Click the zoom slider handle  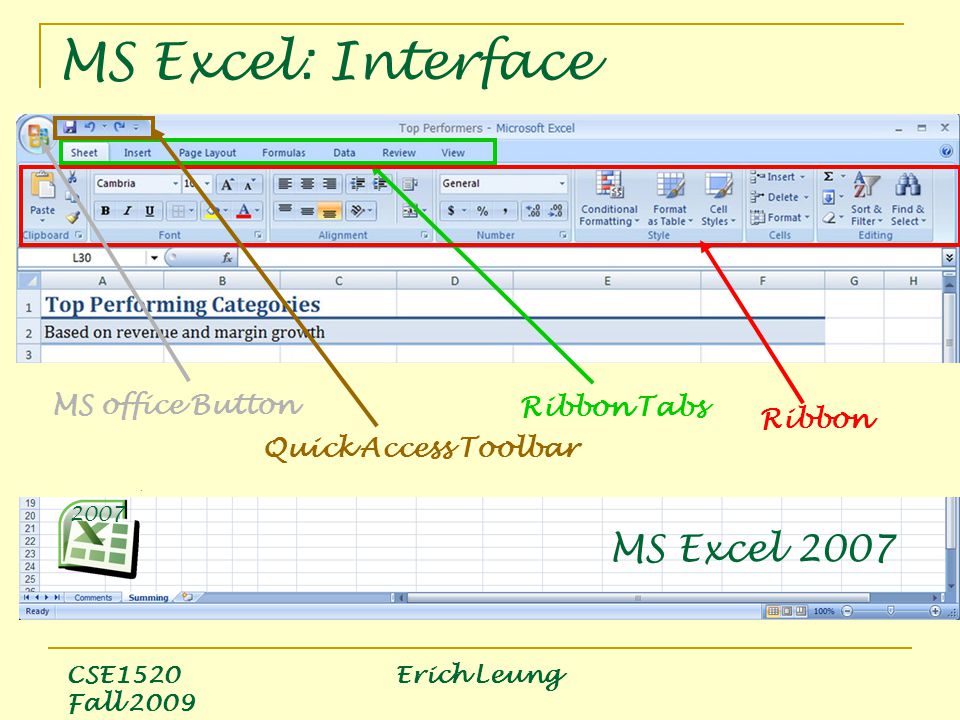(x=891, y=610)
